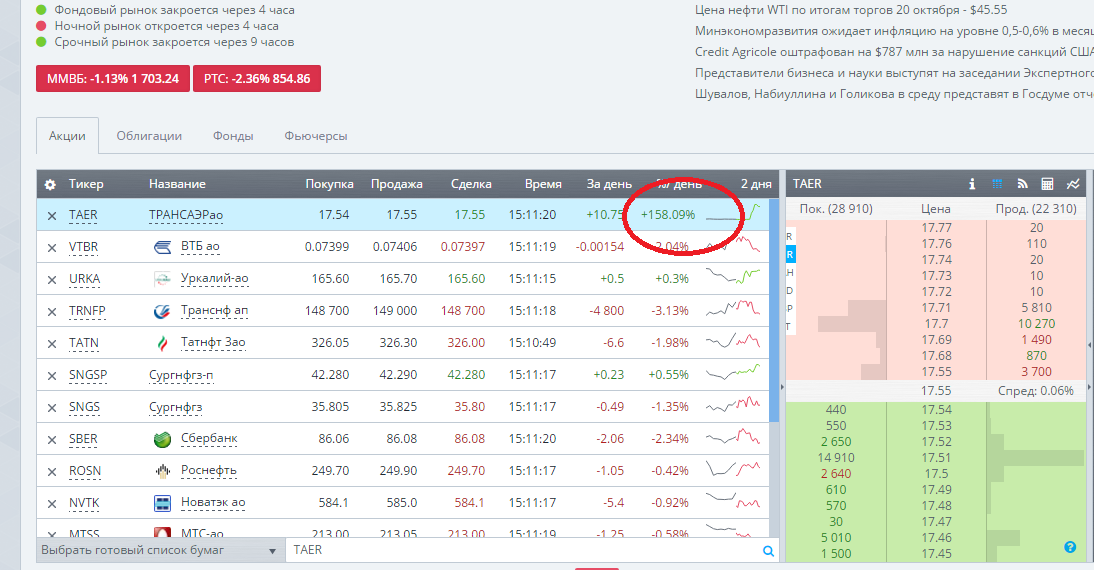The image size is (1094, 570).
Task: Open the WTI oil price news headline
Action: [x=851, y=10]
